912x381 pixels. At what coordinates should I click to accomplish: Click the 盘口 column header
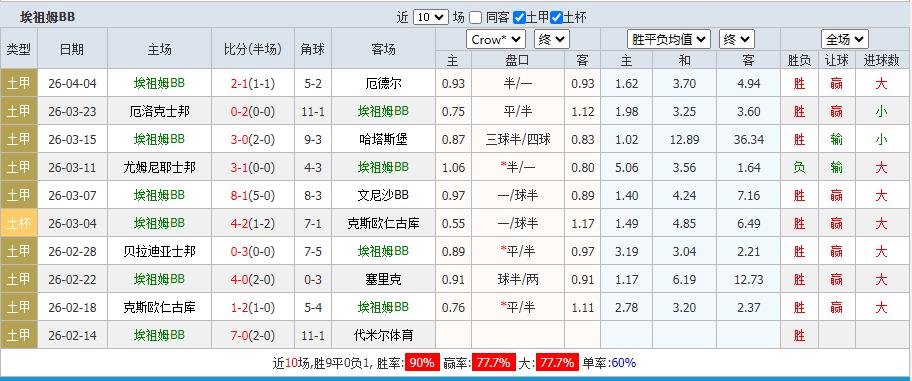[518, 60]
